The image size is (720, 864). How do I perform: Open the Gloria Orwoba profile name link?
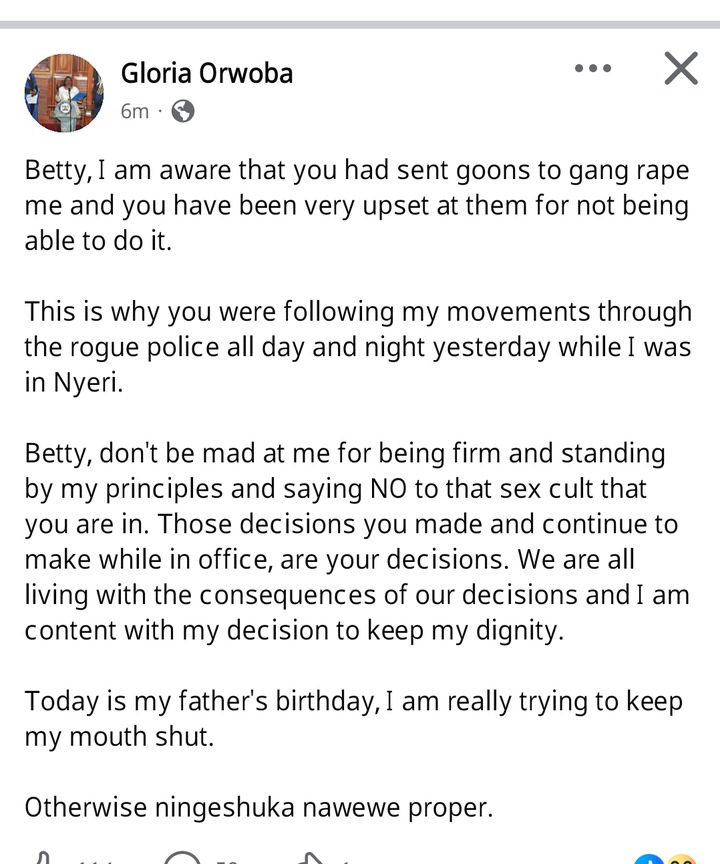coord(206,73)
